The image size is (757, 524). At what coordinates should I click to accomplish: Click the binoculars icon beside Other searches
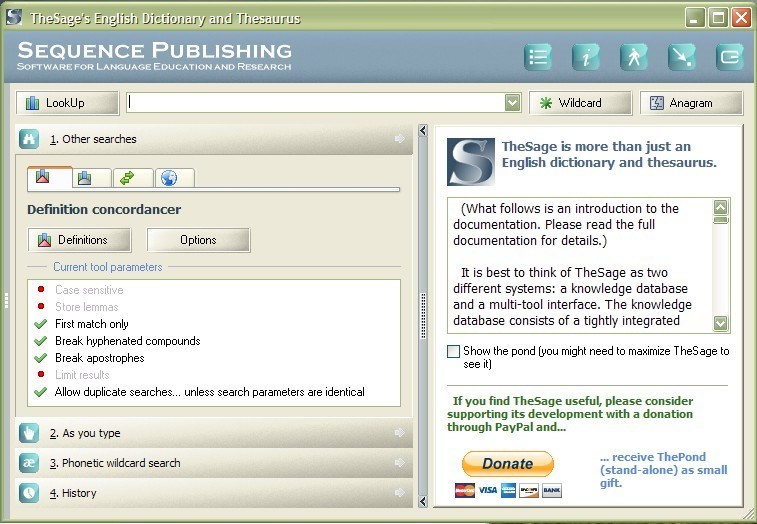[x=29, y=139]
